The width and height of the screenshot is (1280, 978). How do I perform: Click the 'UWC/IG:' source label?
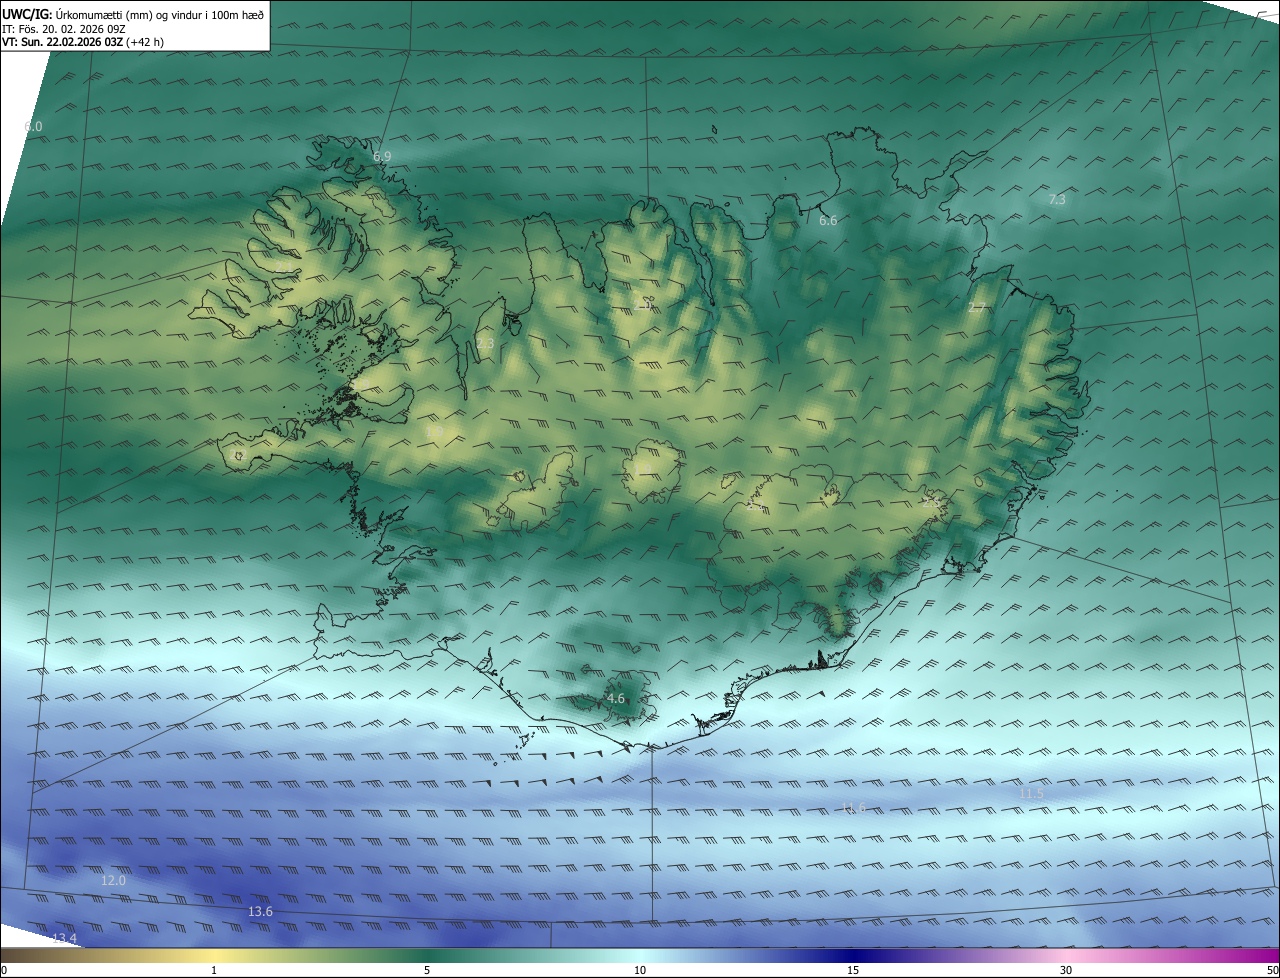click(x=27, y=14)
